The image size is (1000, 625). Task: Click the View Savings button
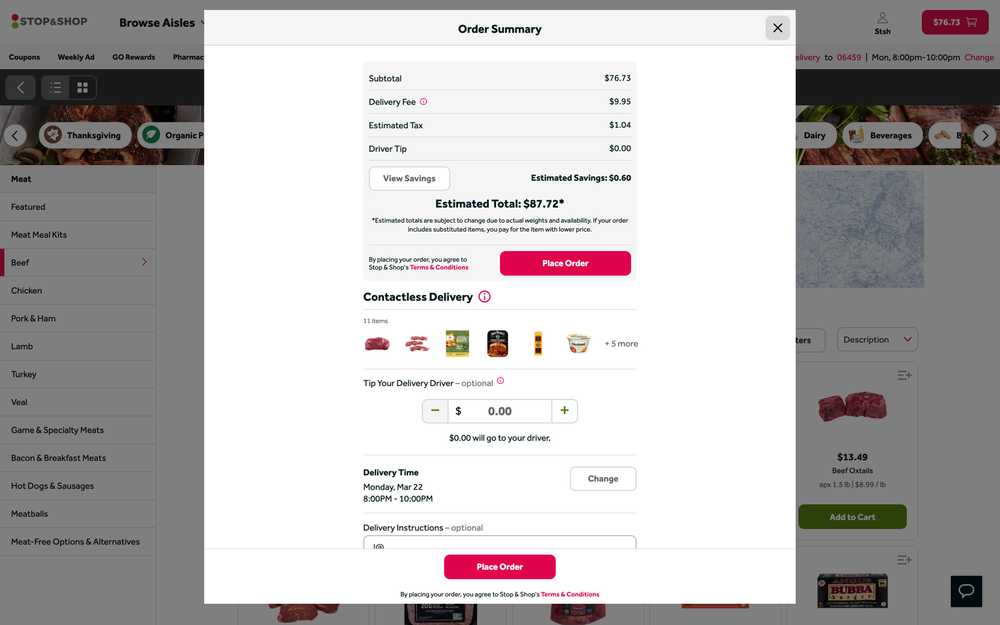409,179
